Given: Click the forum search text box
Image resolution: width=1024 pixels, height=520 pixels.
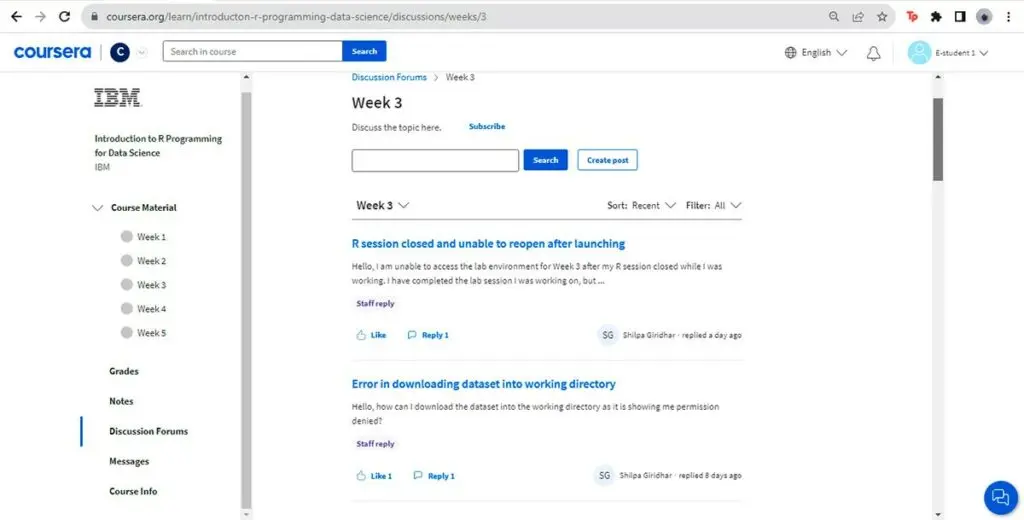Looking at the screenshot, I should click(435, 160).
